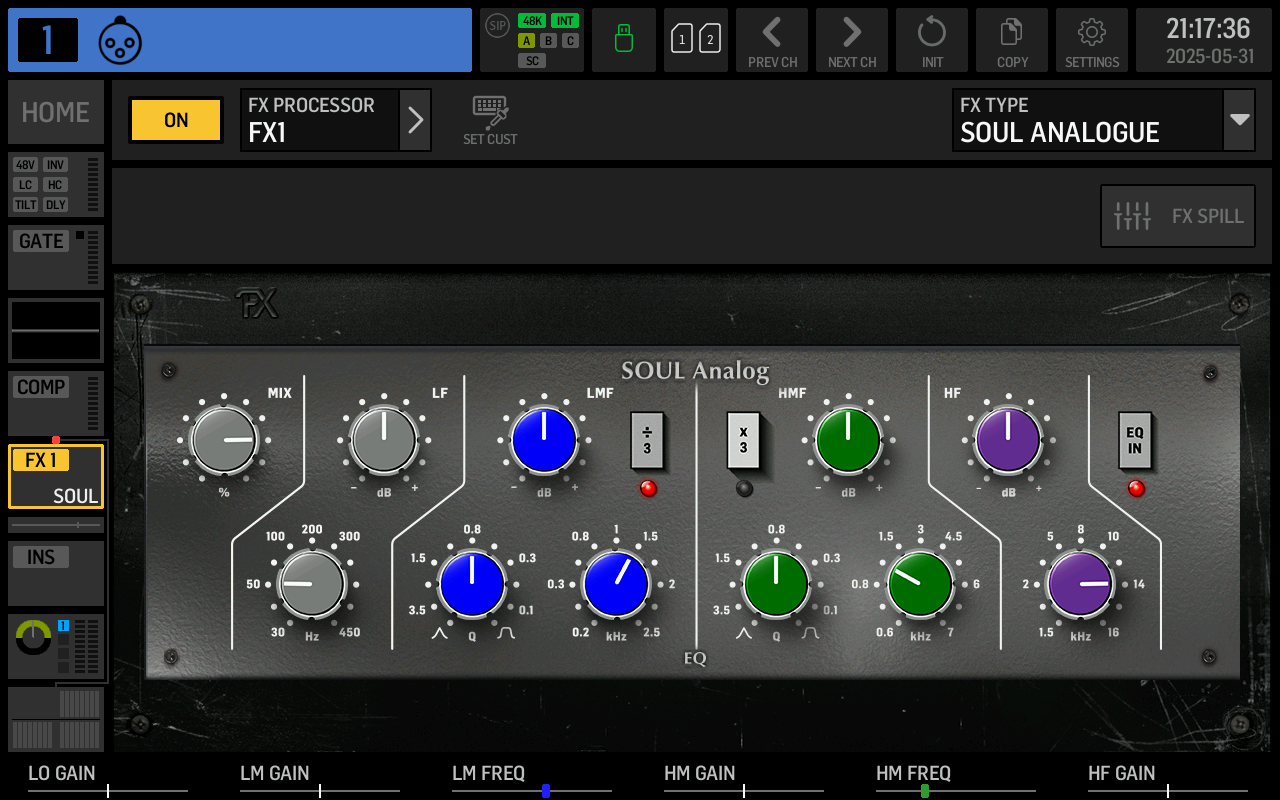Toggle the FX1 processor ON switch

[x=175, y=120]
